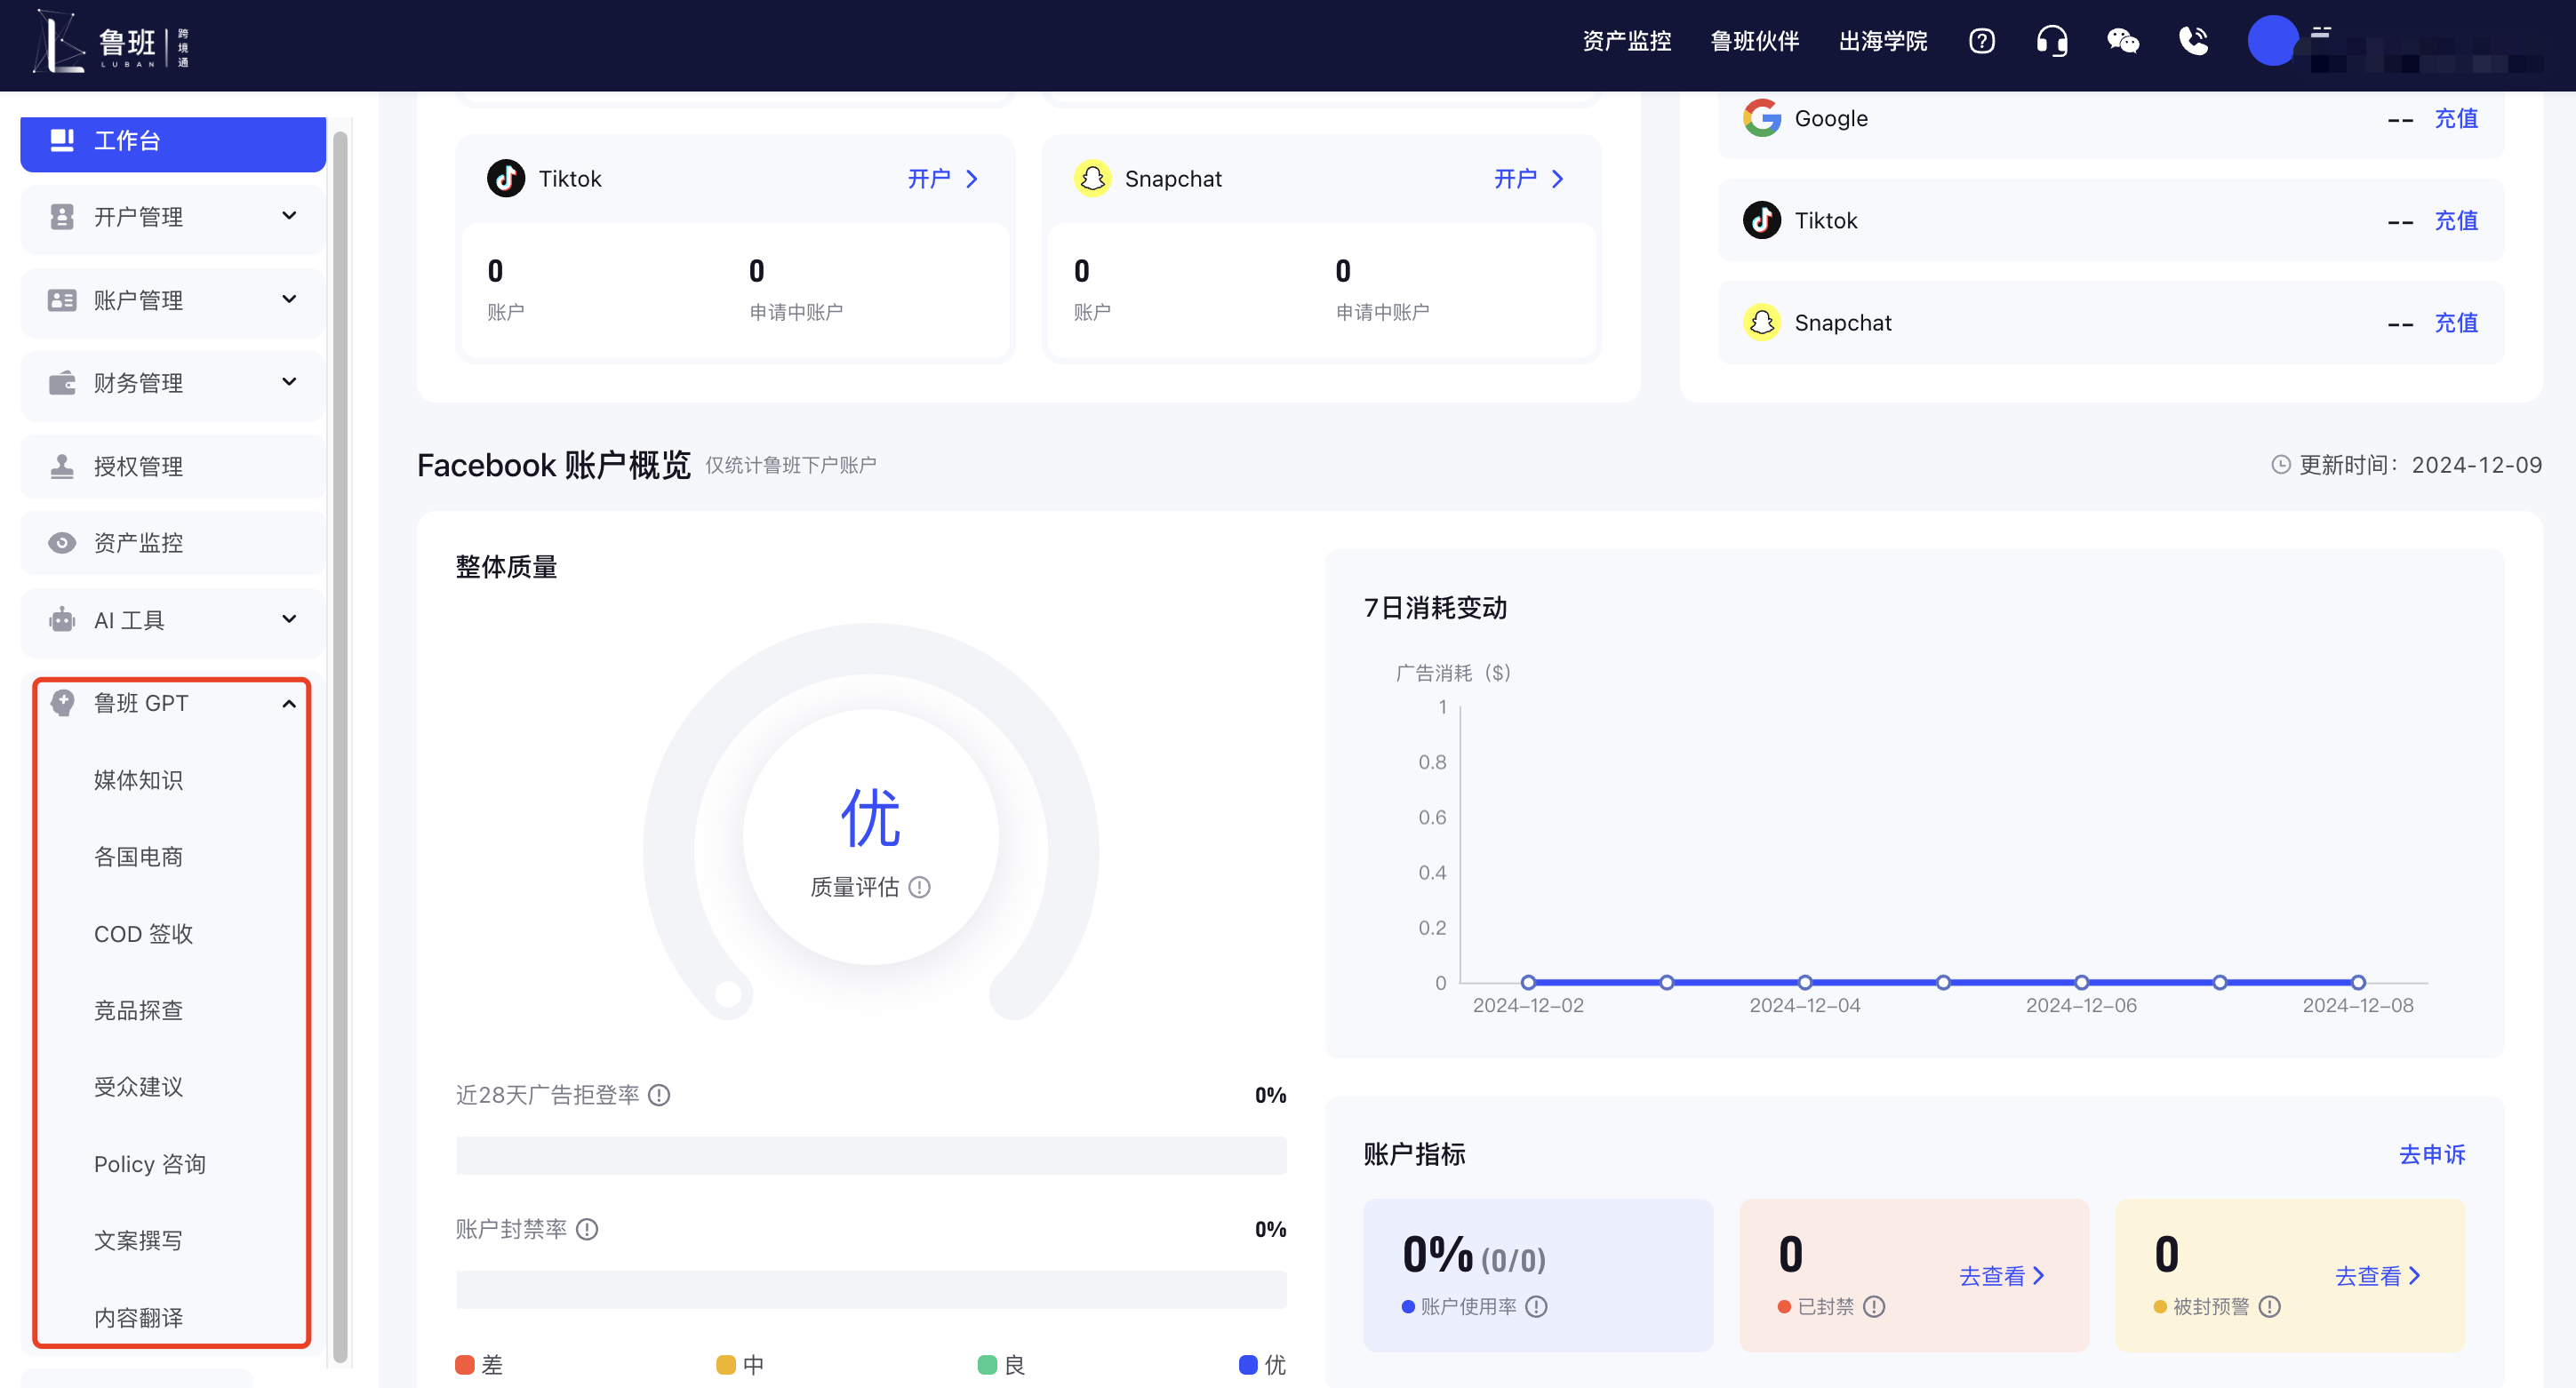Screen dimensions: 2576x1388
Task: Click 充值 link for Tiktok
Action: click(2456, 220)
